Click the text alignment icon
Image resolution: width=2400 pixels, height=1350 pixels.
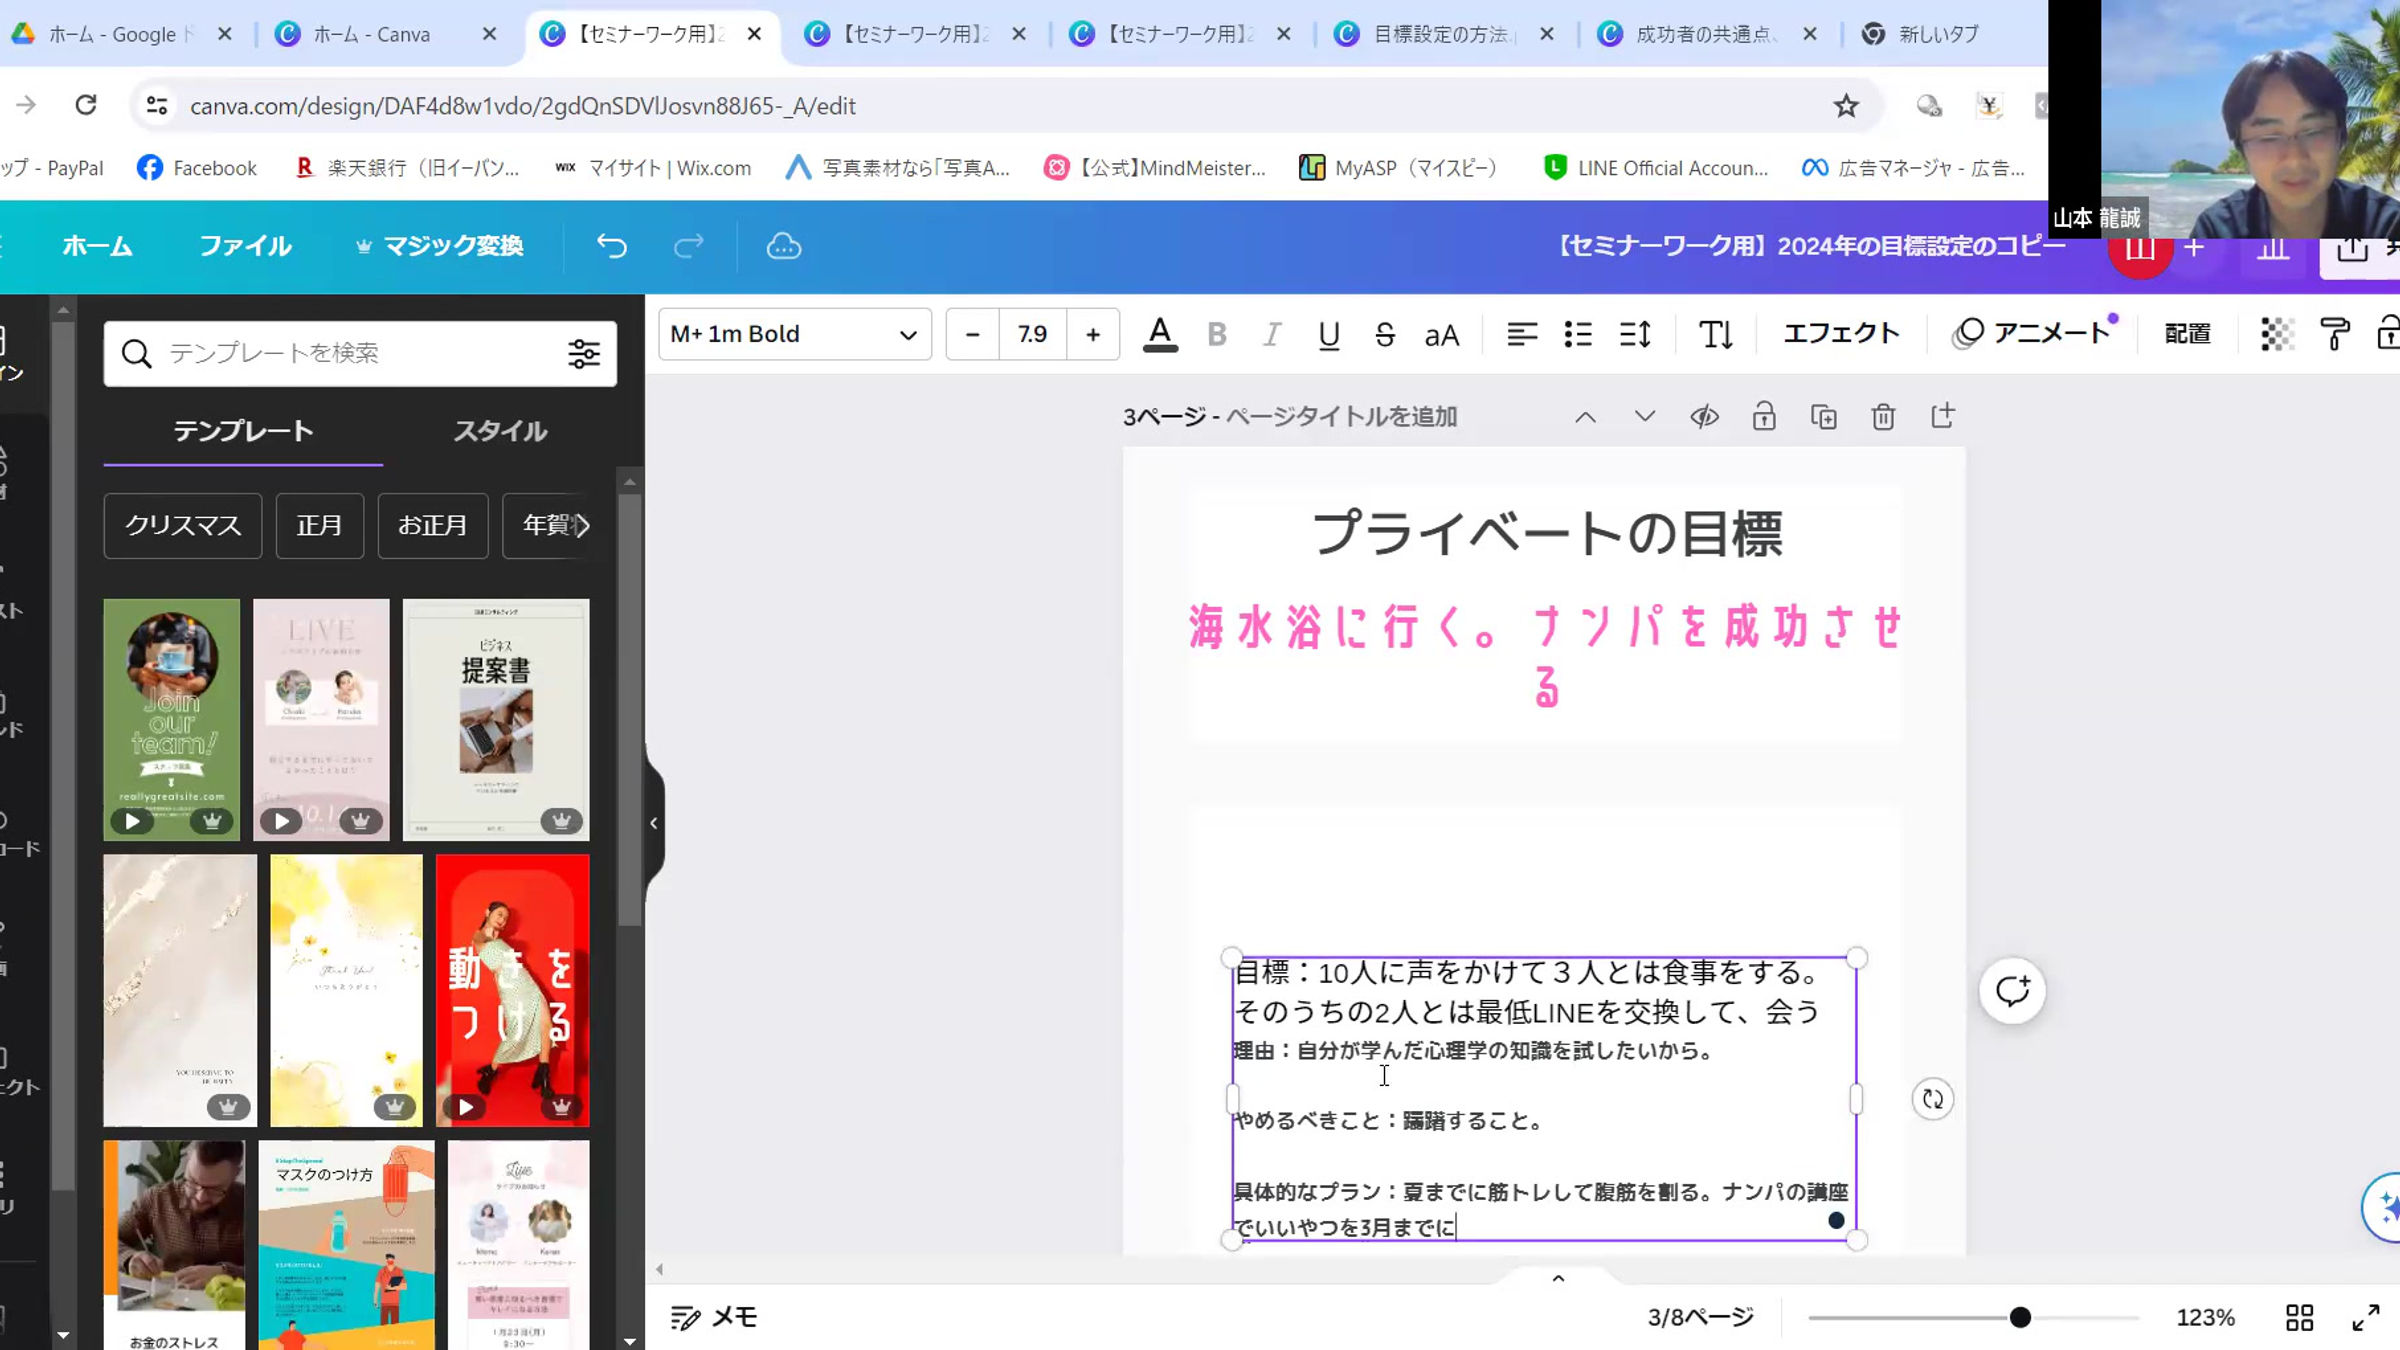click(x=1522, y=334)
